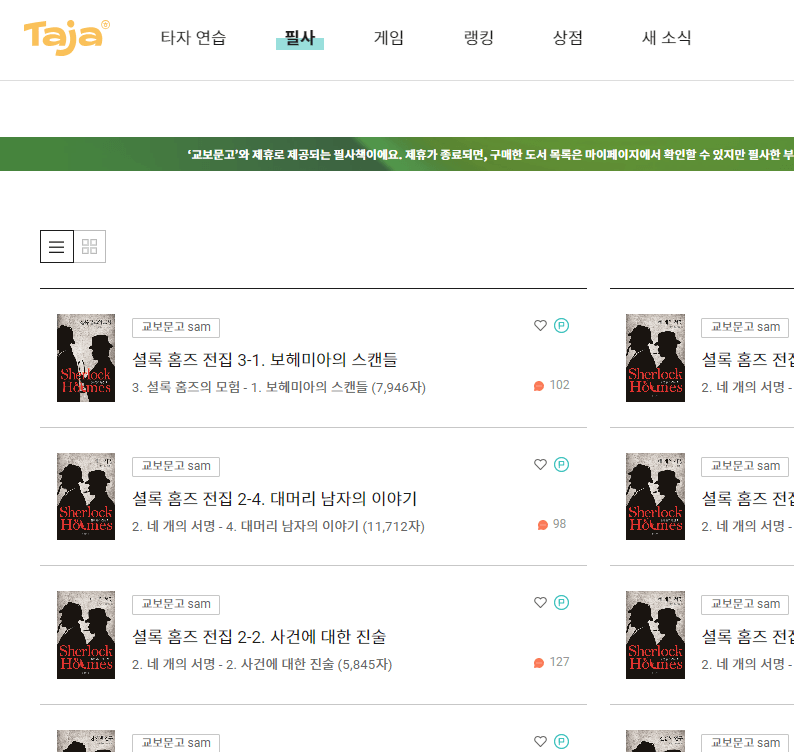Open book cover of 2-2. 사건에 대한 진술
Screen dimensions: 794x752
pyautogui.click(x=86, y=635)
